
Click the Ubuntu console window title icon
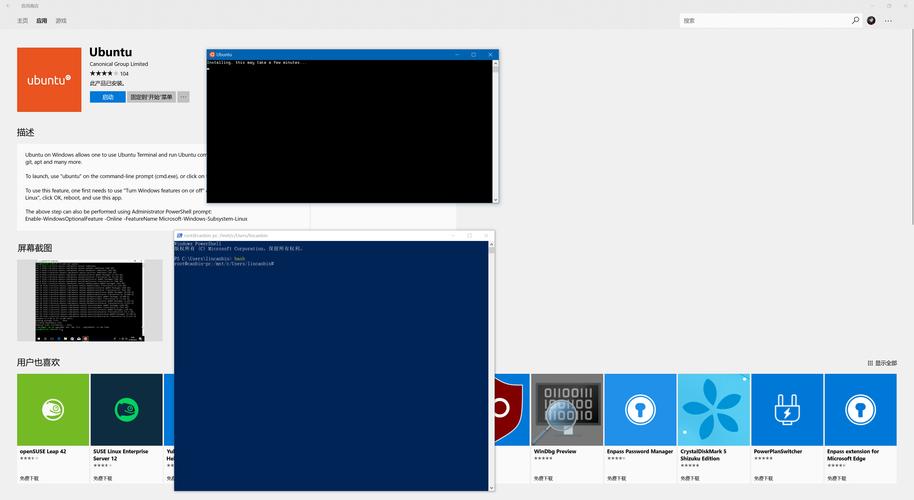coord(212,55)
